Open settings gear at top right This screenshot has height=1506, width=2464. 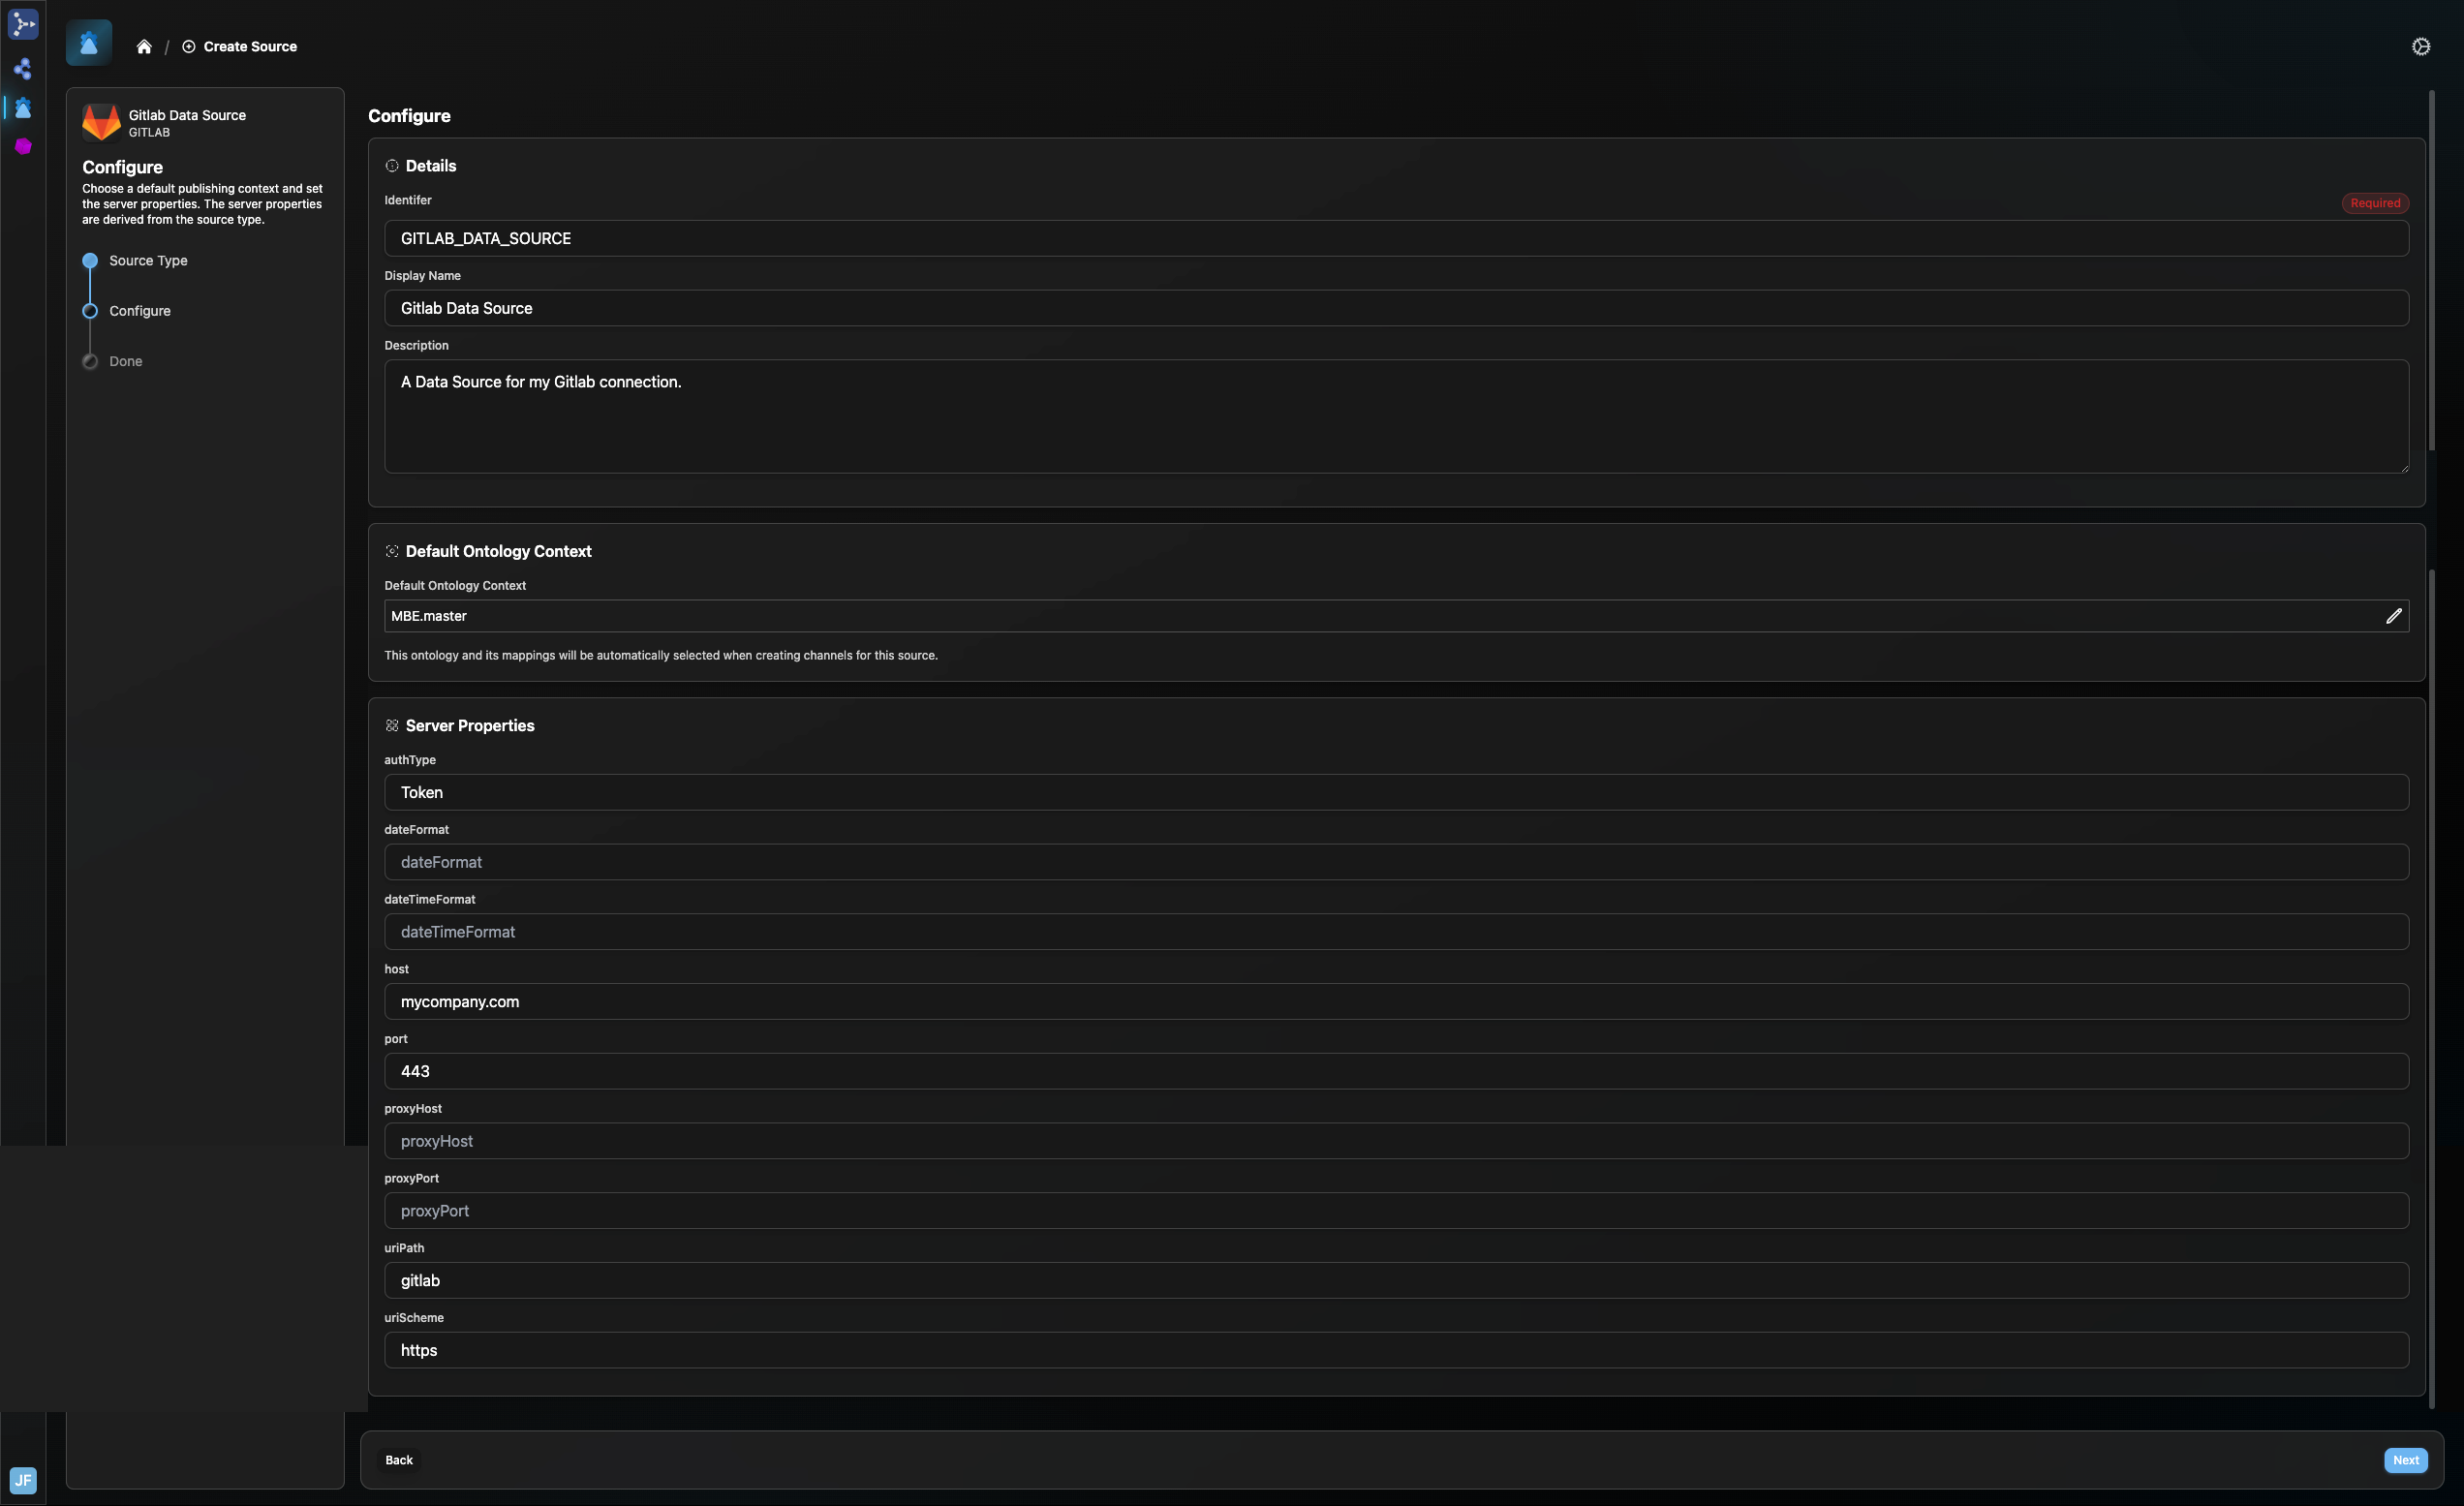(2420, 47)
